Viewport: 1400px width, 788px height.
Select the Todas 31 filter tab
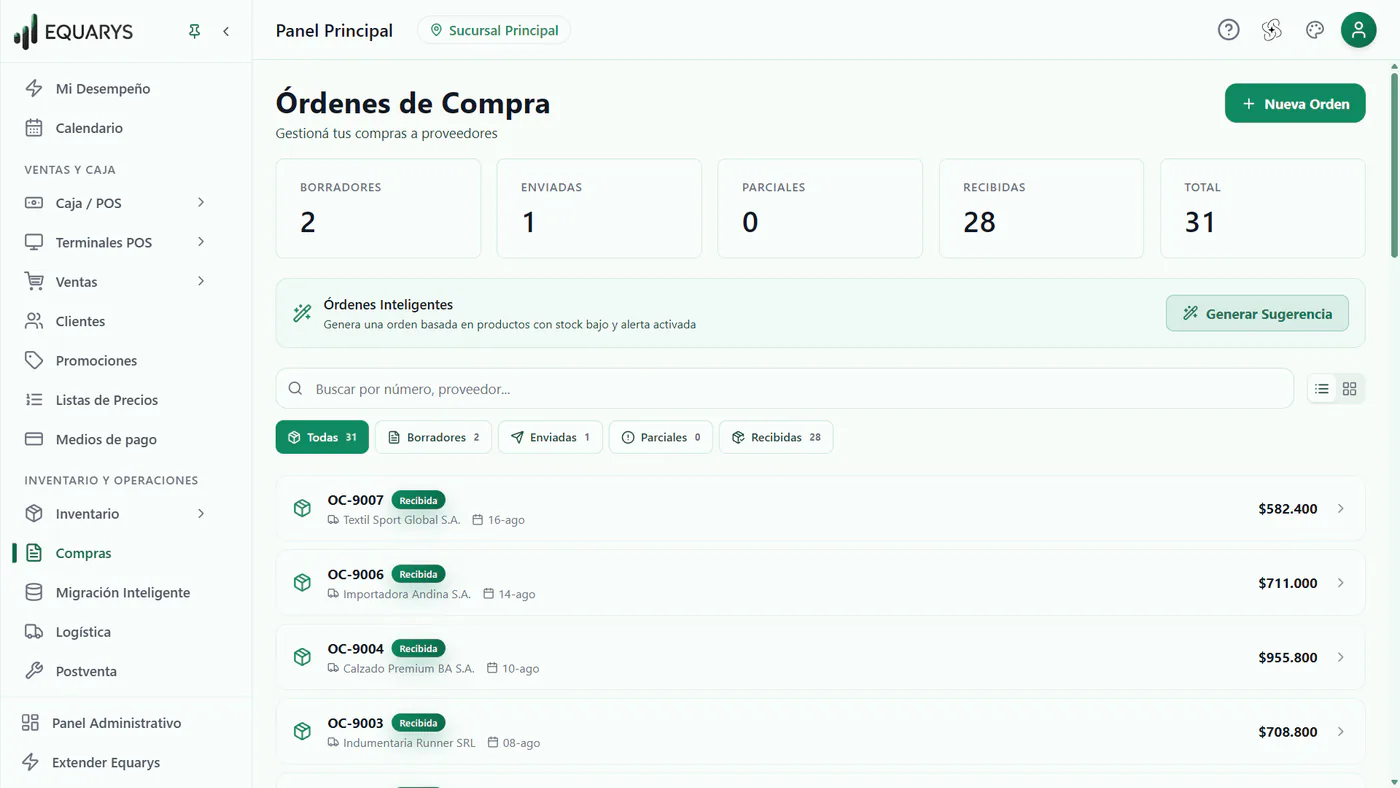(322, 437)
